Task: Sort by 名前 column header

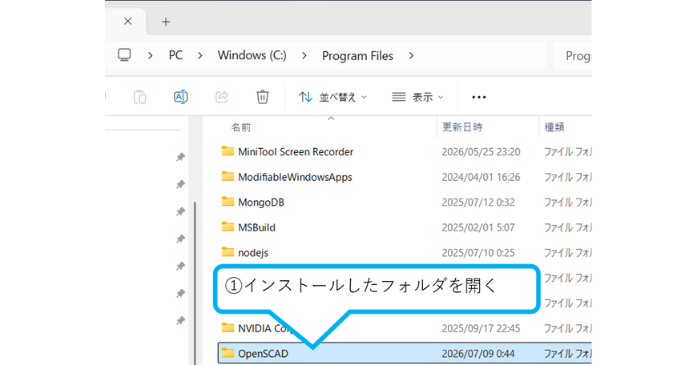Action: (241, 127)
